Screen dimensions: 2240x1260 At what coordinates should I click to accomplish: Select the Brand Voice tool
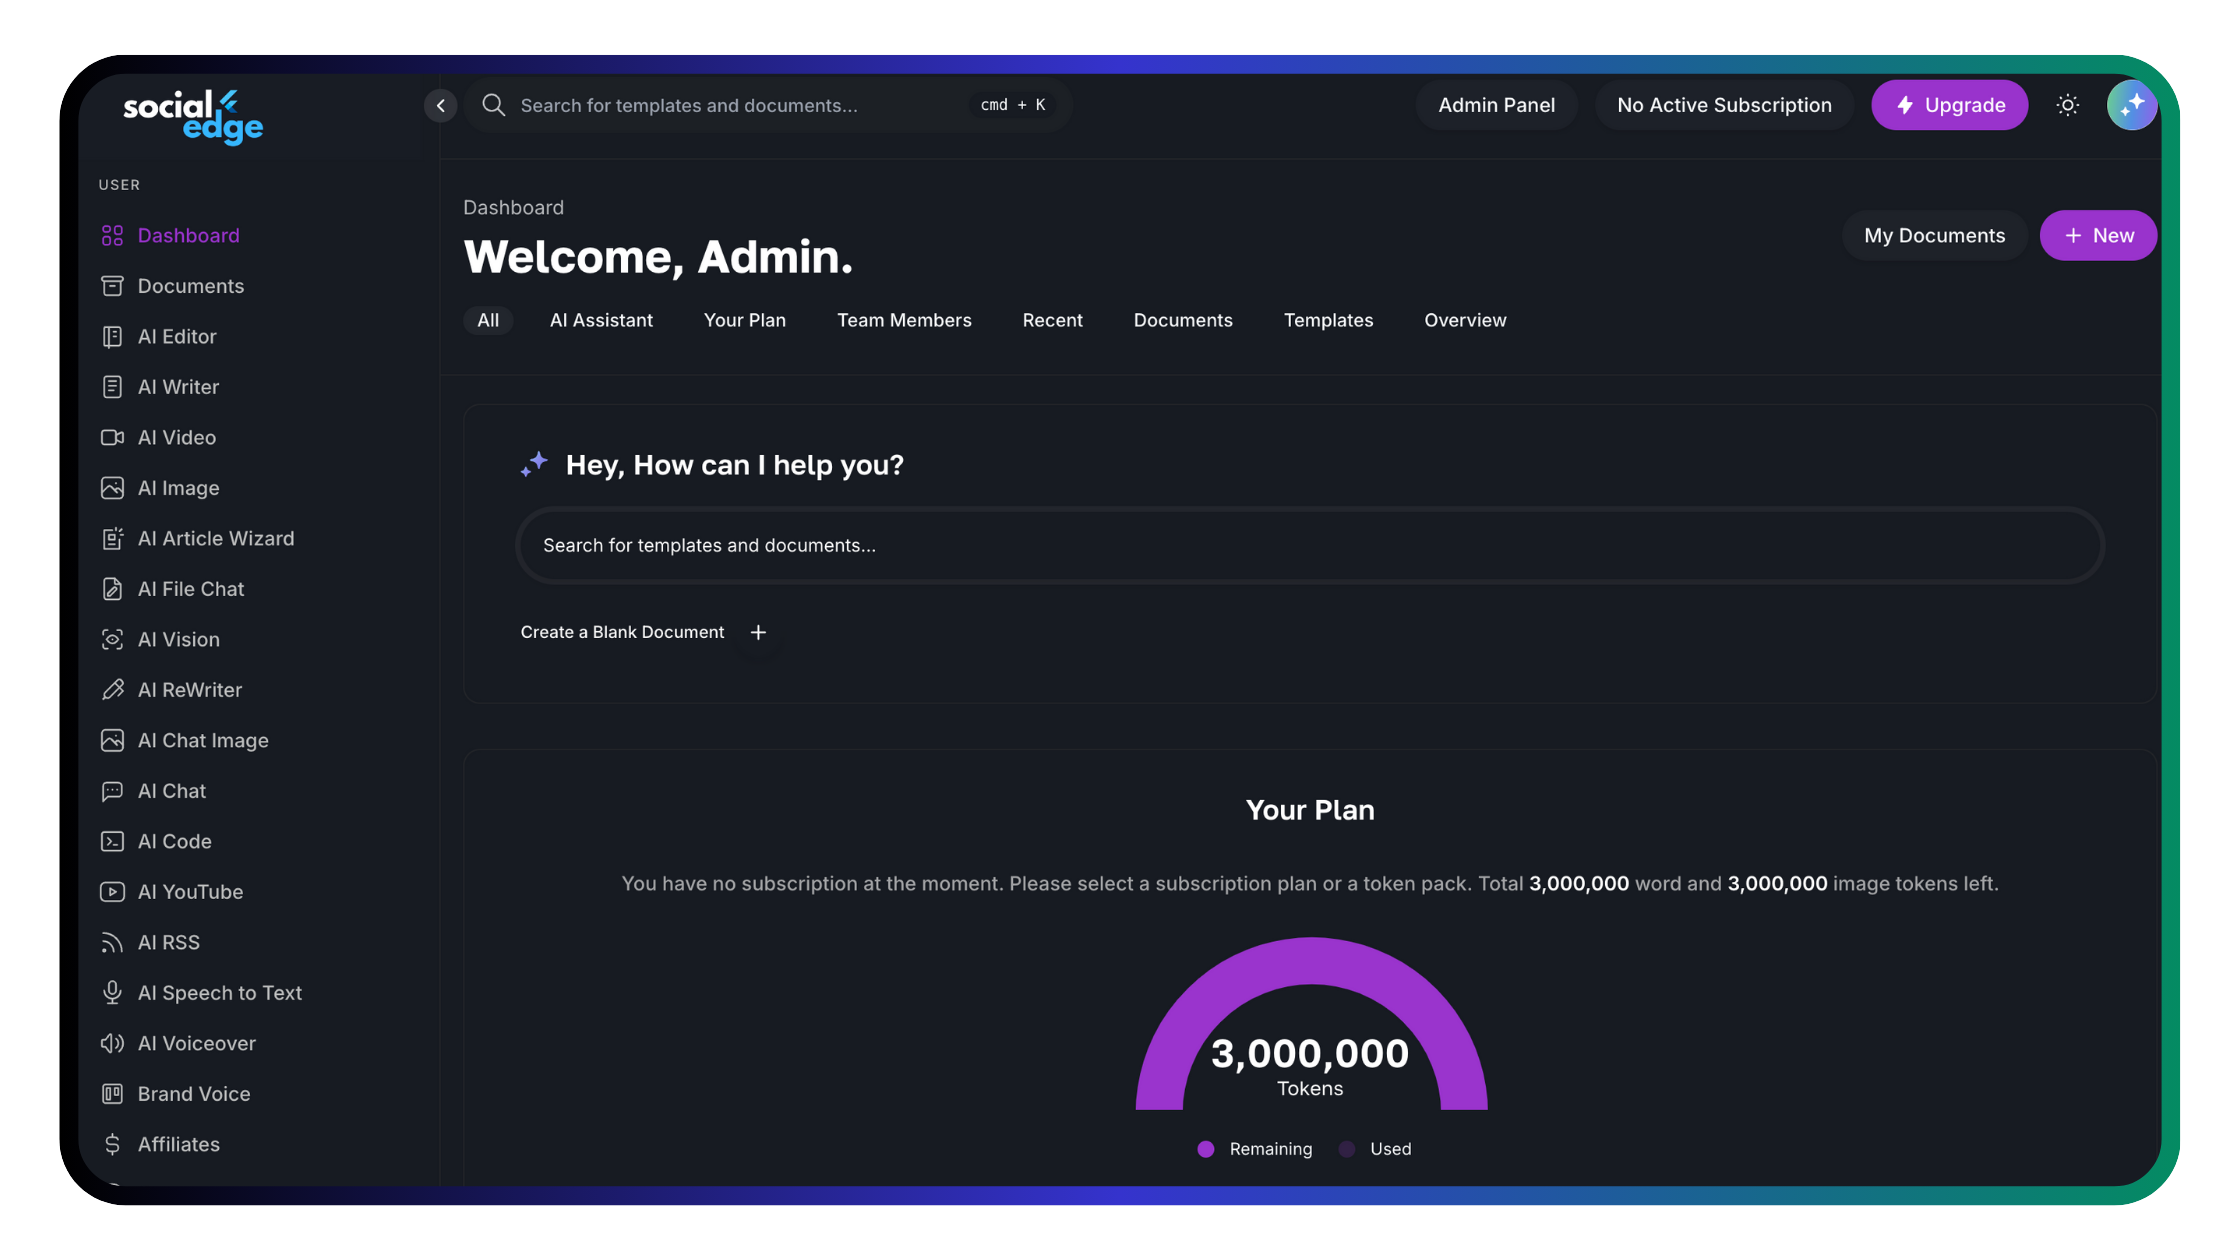coord(192,1094)
